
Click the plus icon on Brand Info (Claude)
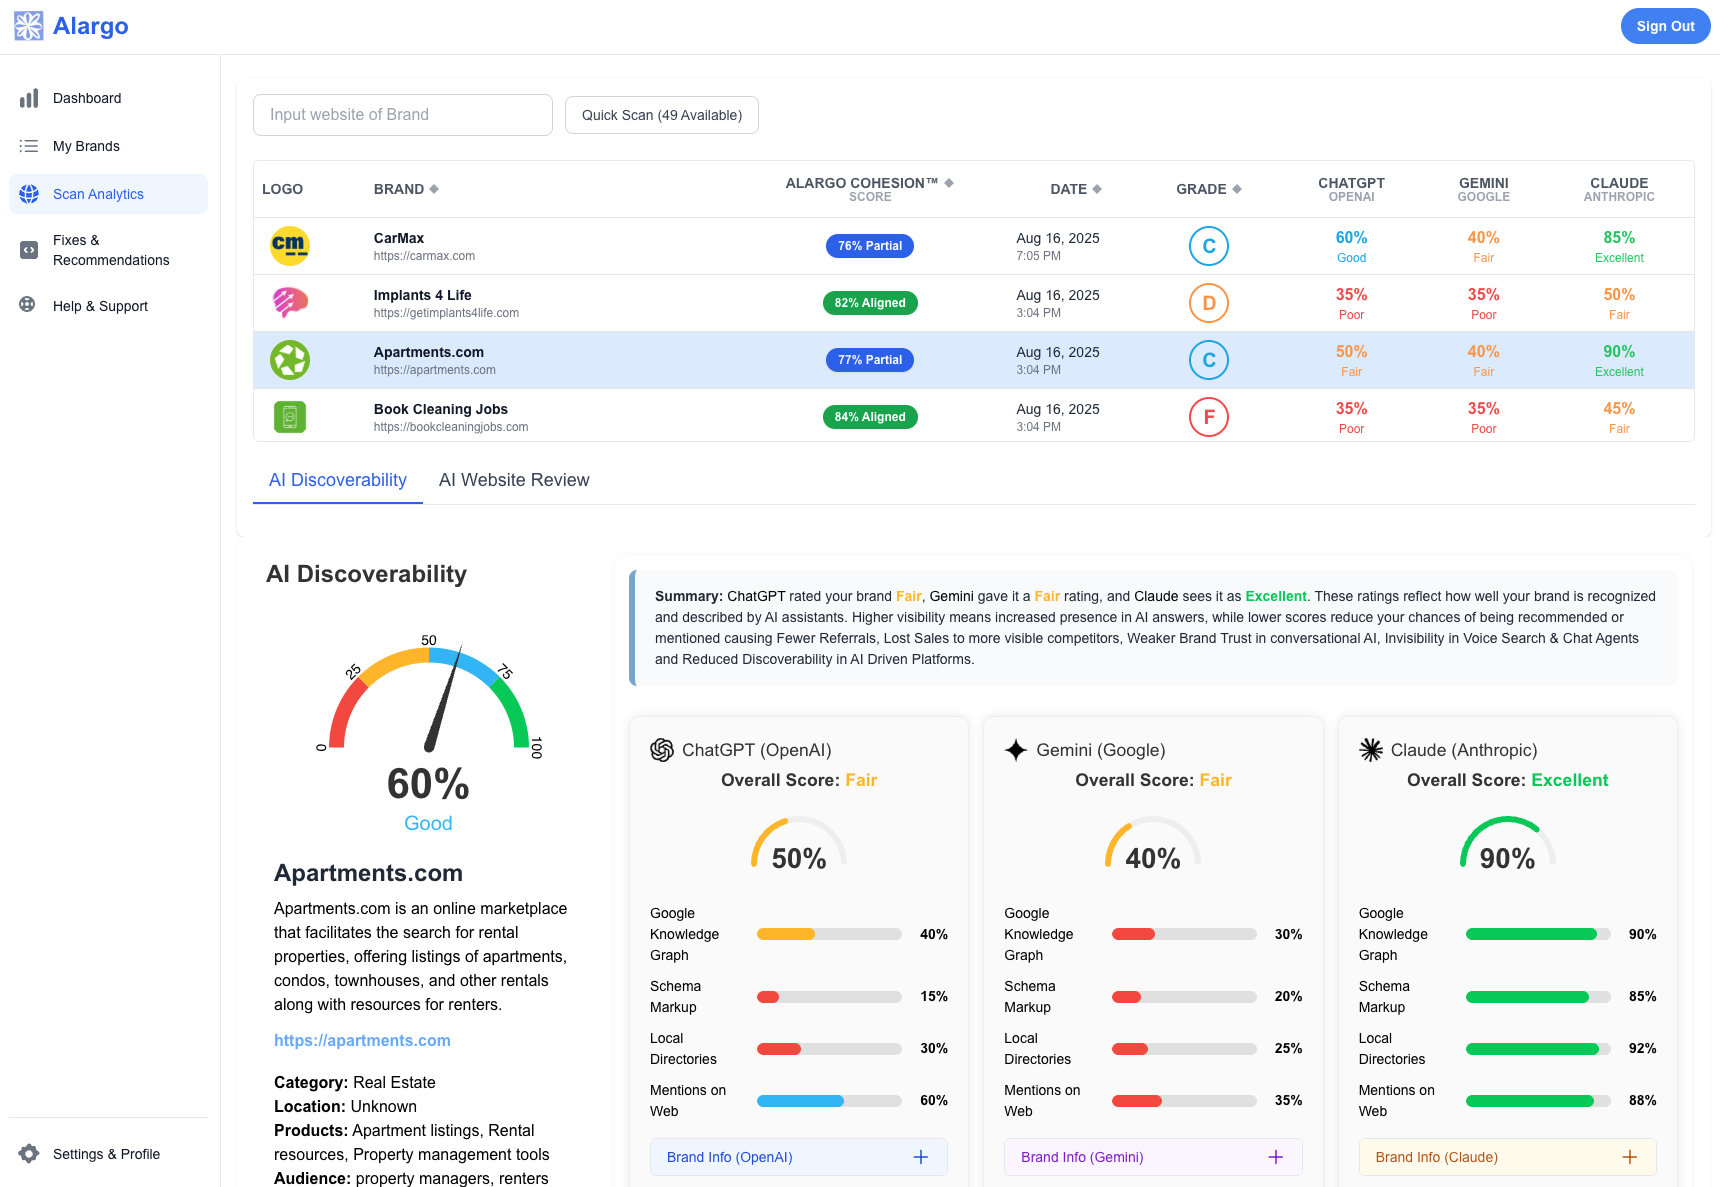tap(1630, 1157)
